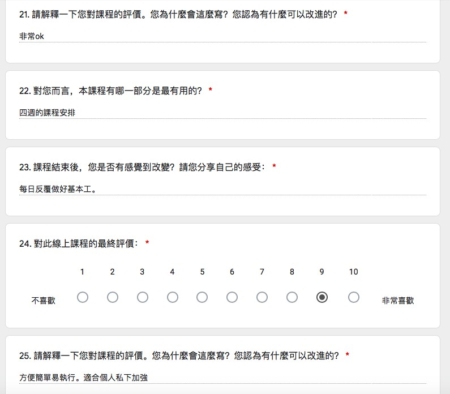Screen dimensions: 450x394
Task: Click the answer field with 方便簡單易執行
Action: click(x=222, y=377)
